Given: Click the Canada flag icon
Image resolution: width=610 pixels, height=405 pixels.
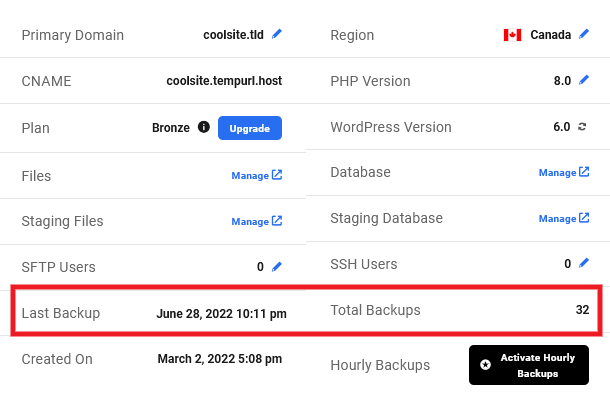Looking at the screenshot, I should tap(512, 35).
